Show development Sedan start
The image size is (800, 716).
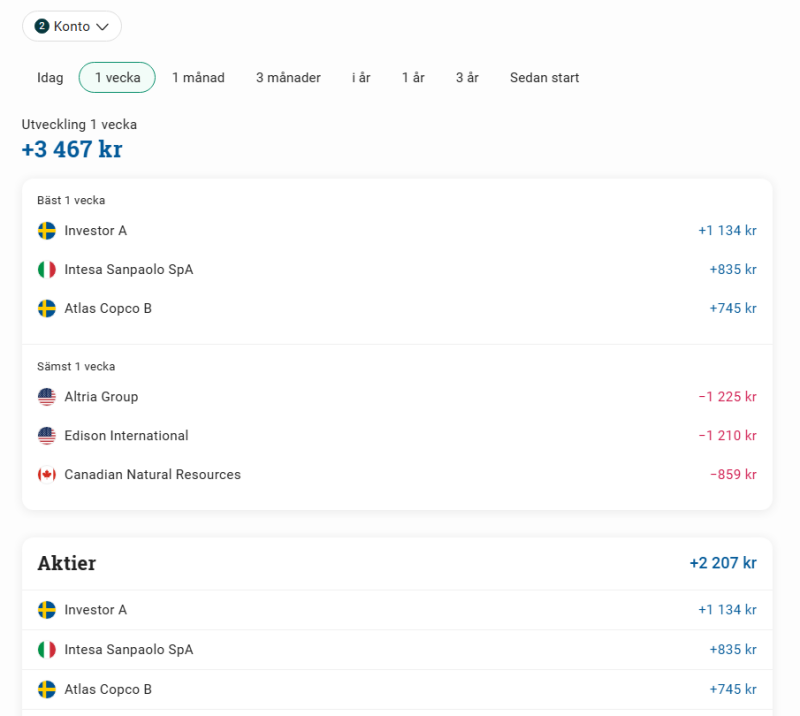click(x=544, y=78)
